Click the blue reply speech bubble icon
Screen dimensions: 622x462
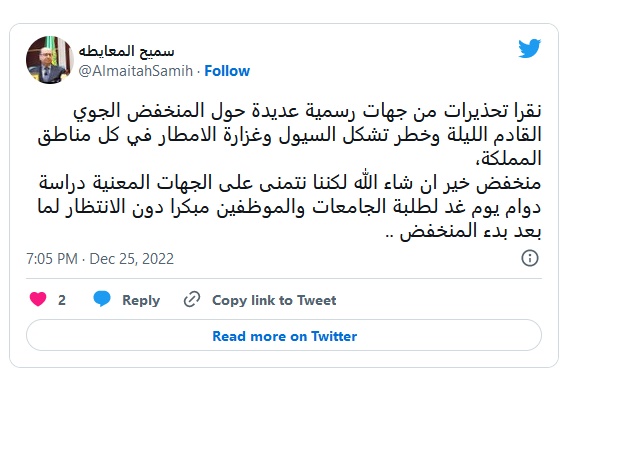[x=102, y=299]
